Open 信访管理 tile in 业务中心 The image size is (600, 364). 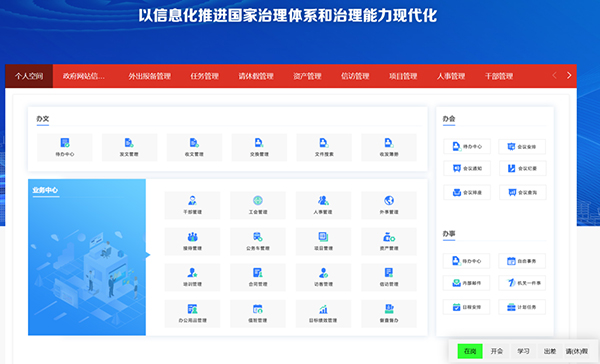[x=389, y=277]
